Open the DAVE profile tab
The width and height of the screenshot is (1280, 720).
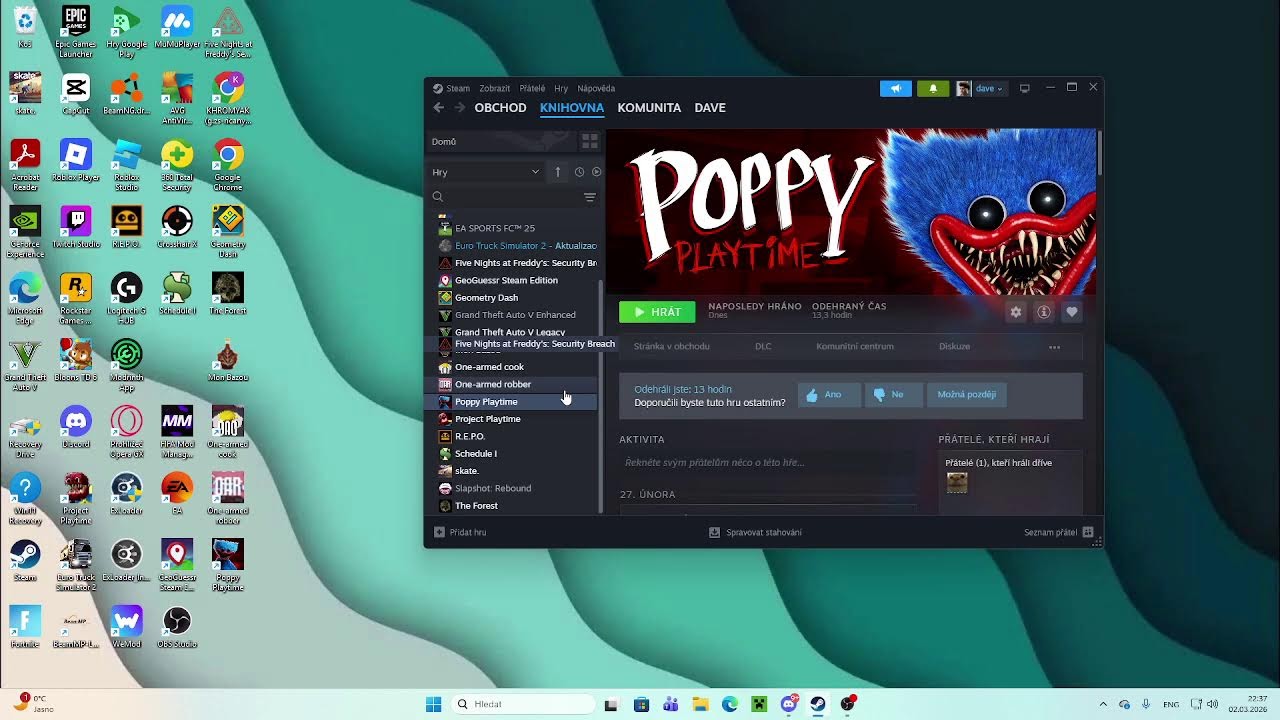710,108
